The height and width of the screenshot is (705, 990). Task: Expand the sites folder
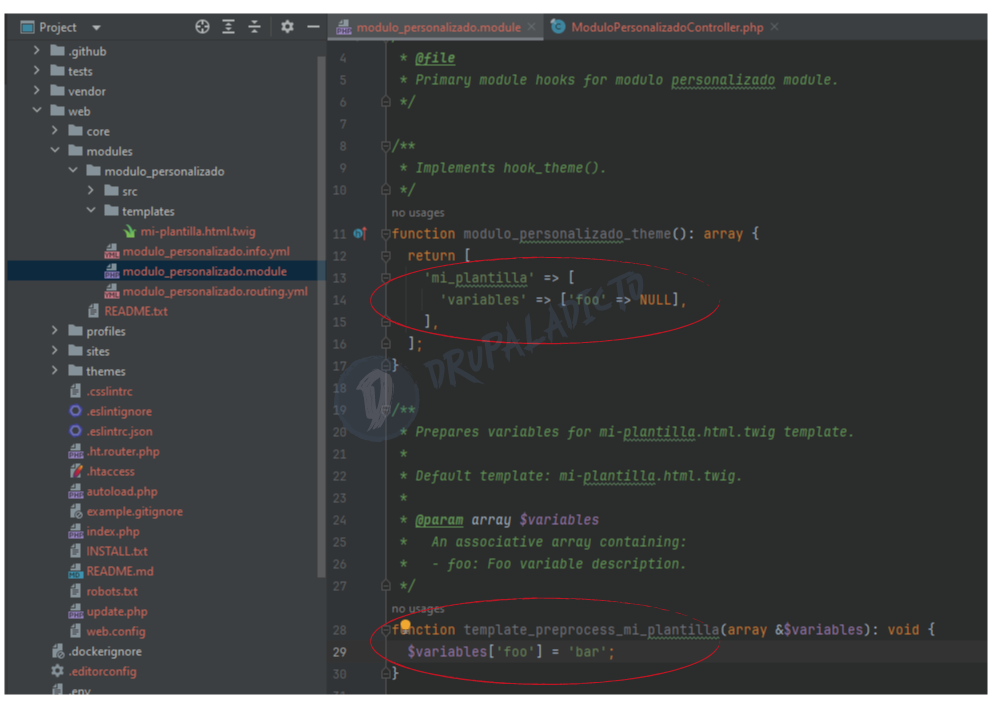(x=55, y=351)
